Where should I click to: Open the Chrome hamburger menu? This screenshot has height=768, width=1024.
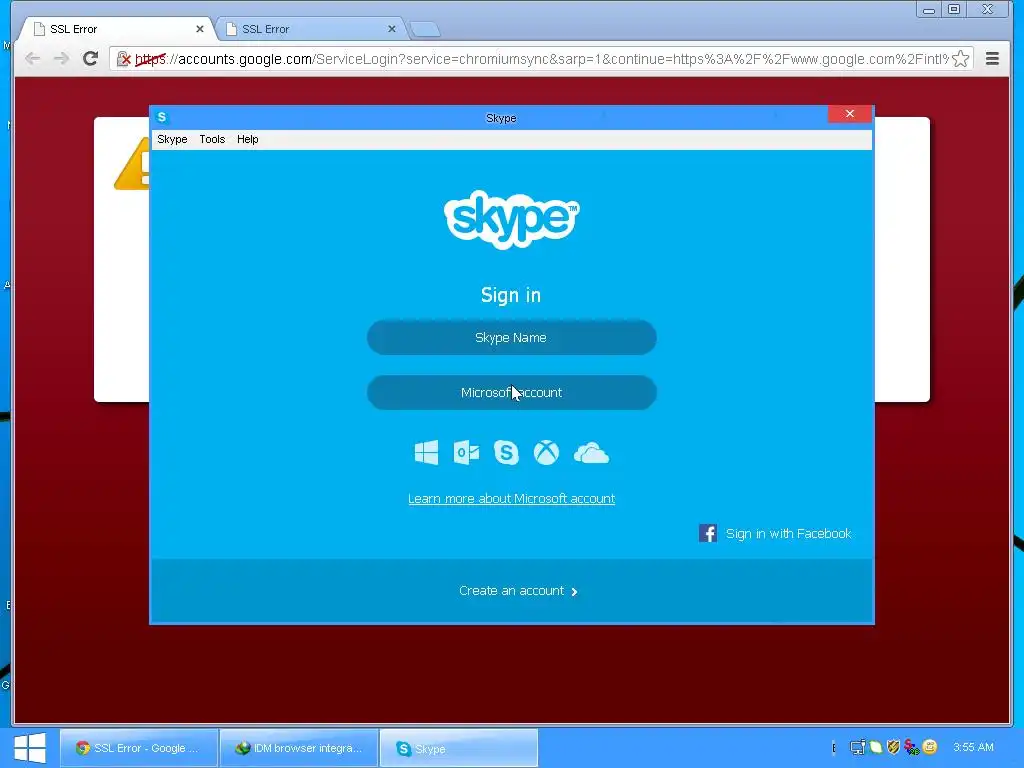[992, 59]
